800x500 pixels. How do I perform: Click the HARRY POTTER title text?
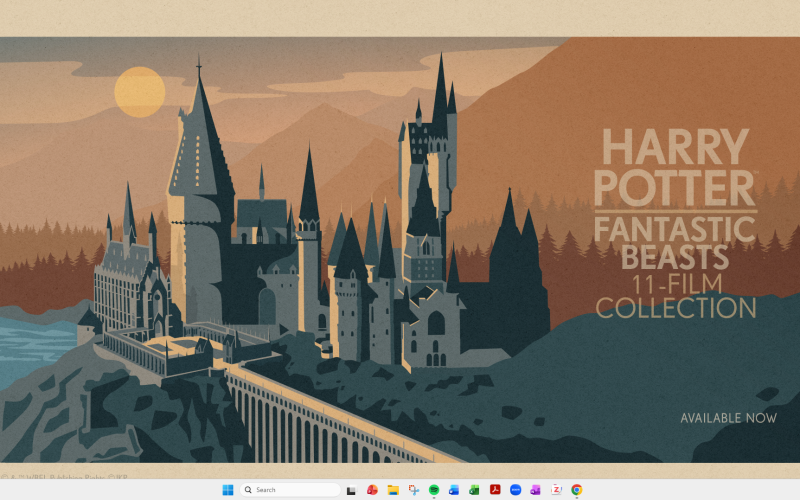pyautogui.click(x=675, y=167)
